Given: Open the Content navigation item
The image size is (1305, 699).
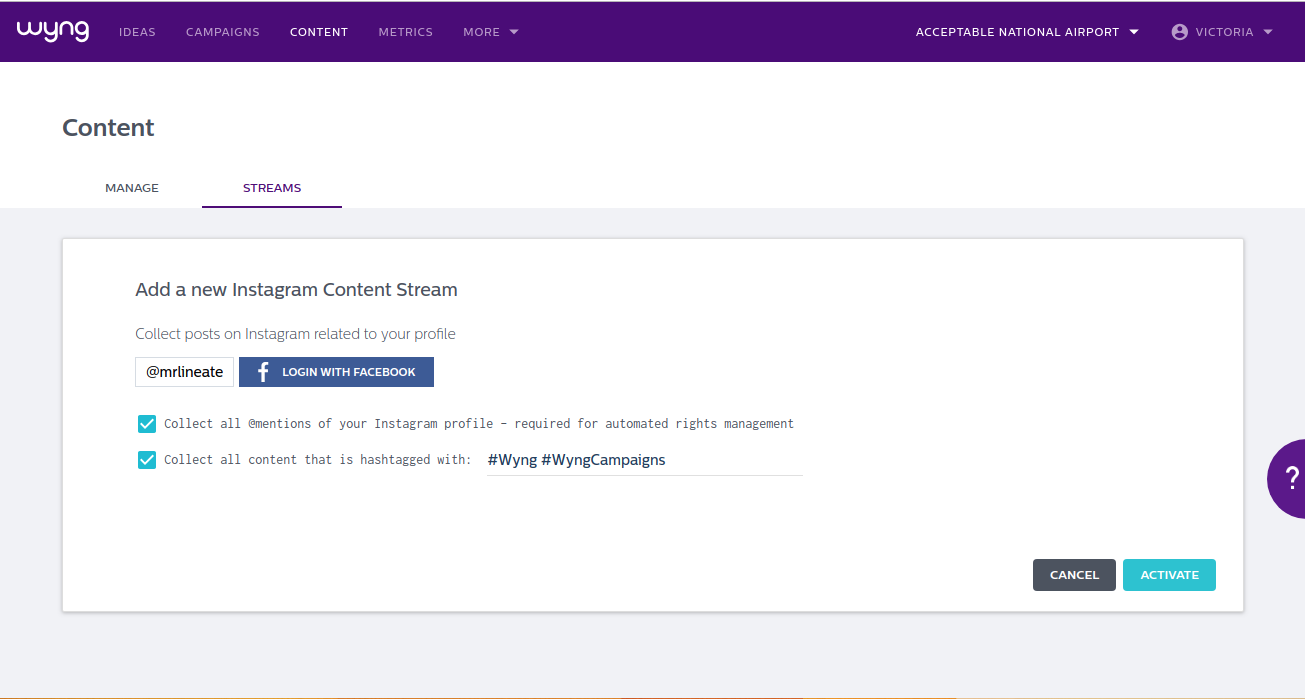Looking at the screenshot, I should [x=319, y=32].
